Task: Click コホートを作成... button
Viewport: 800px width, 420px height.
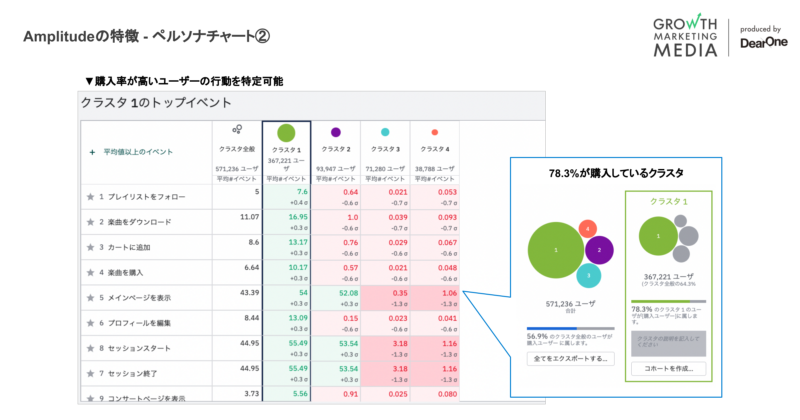Action: (x=668, y=368)
